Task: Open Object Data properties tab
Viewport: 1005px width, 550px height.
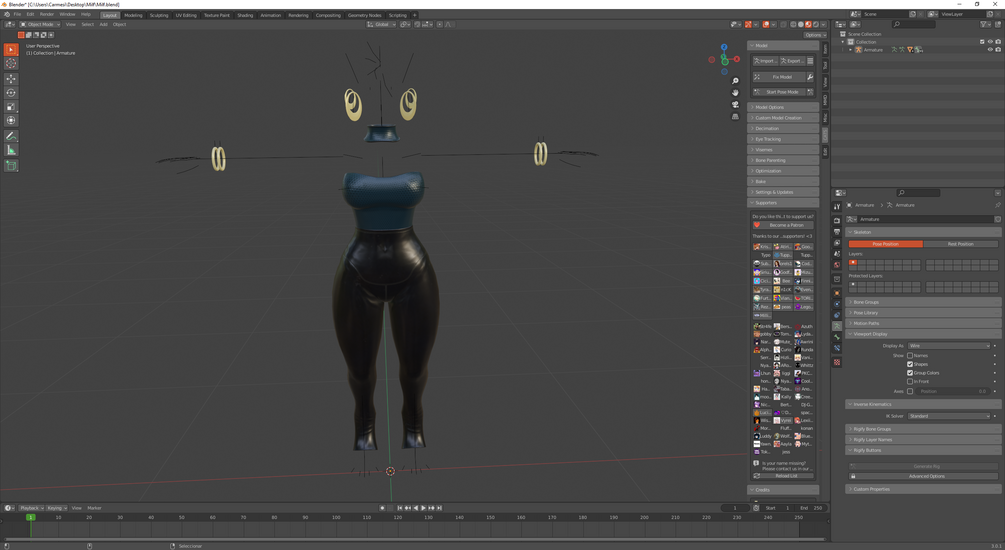Action: point(836,326)
